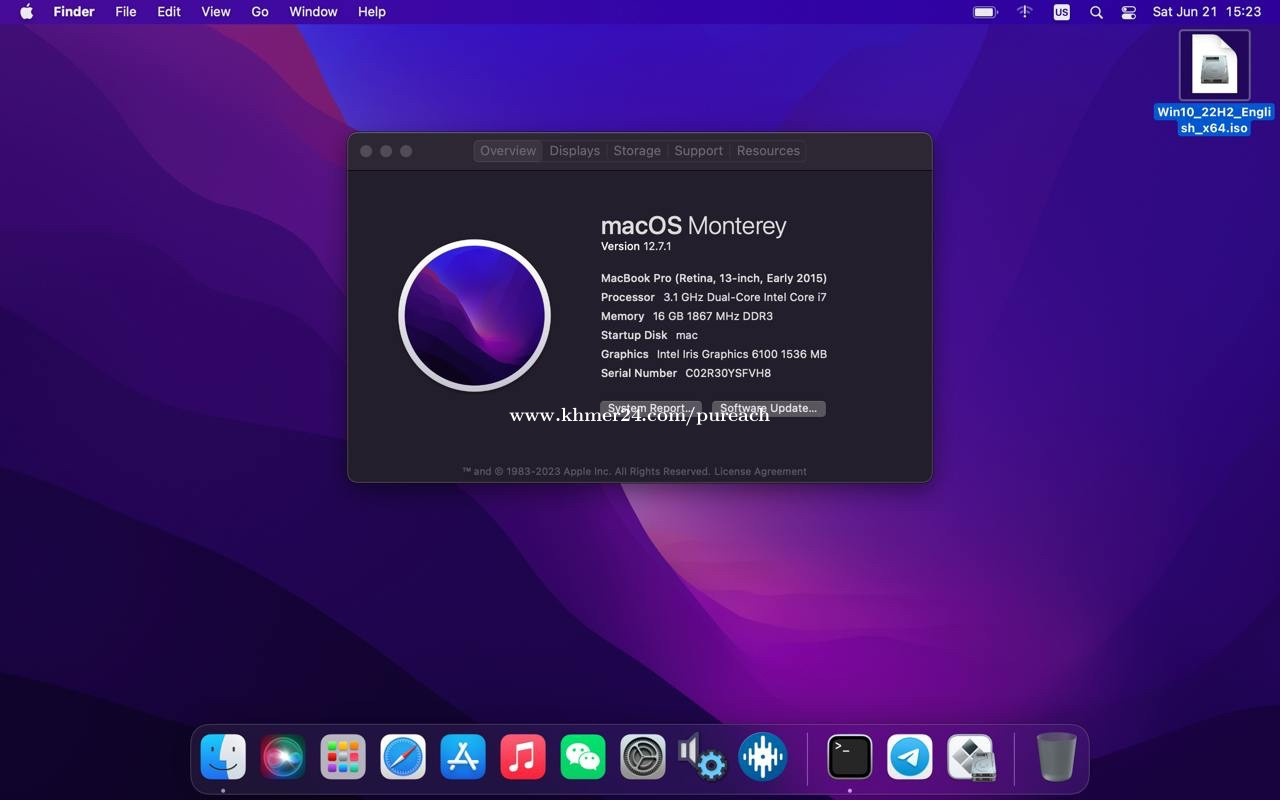Open the View menu
Image resolution: width=1280 pixels, height=800 pixels.
216,12
